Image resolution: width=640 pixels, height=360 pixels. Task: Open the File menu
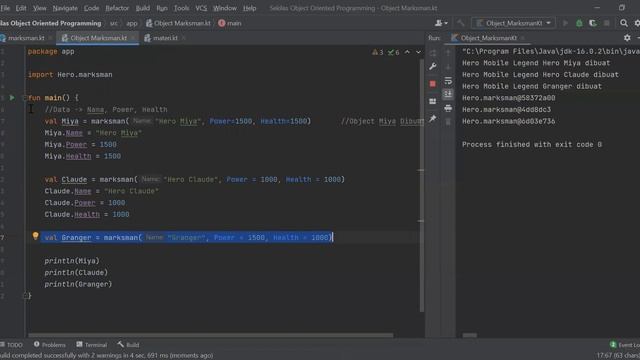[x=5, y=8]
